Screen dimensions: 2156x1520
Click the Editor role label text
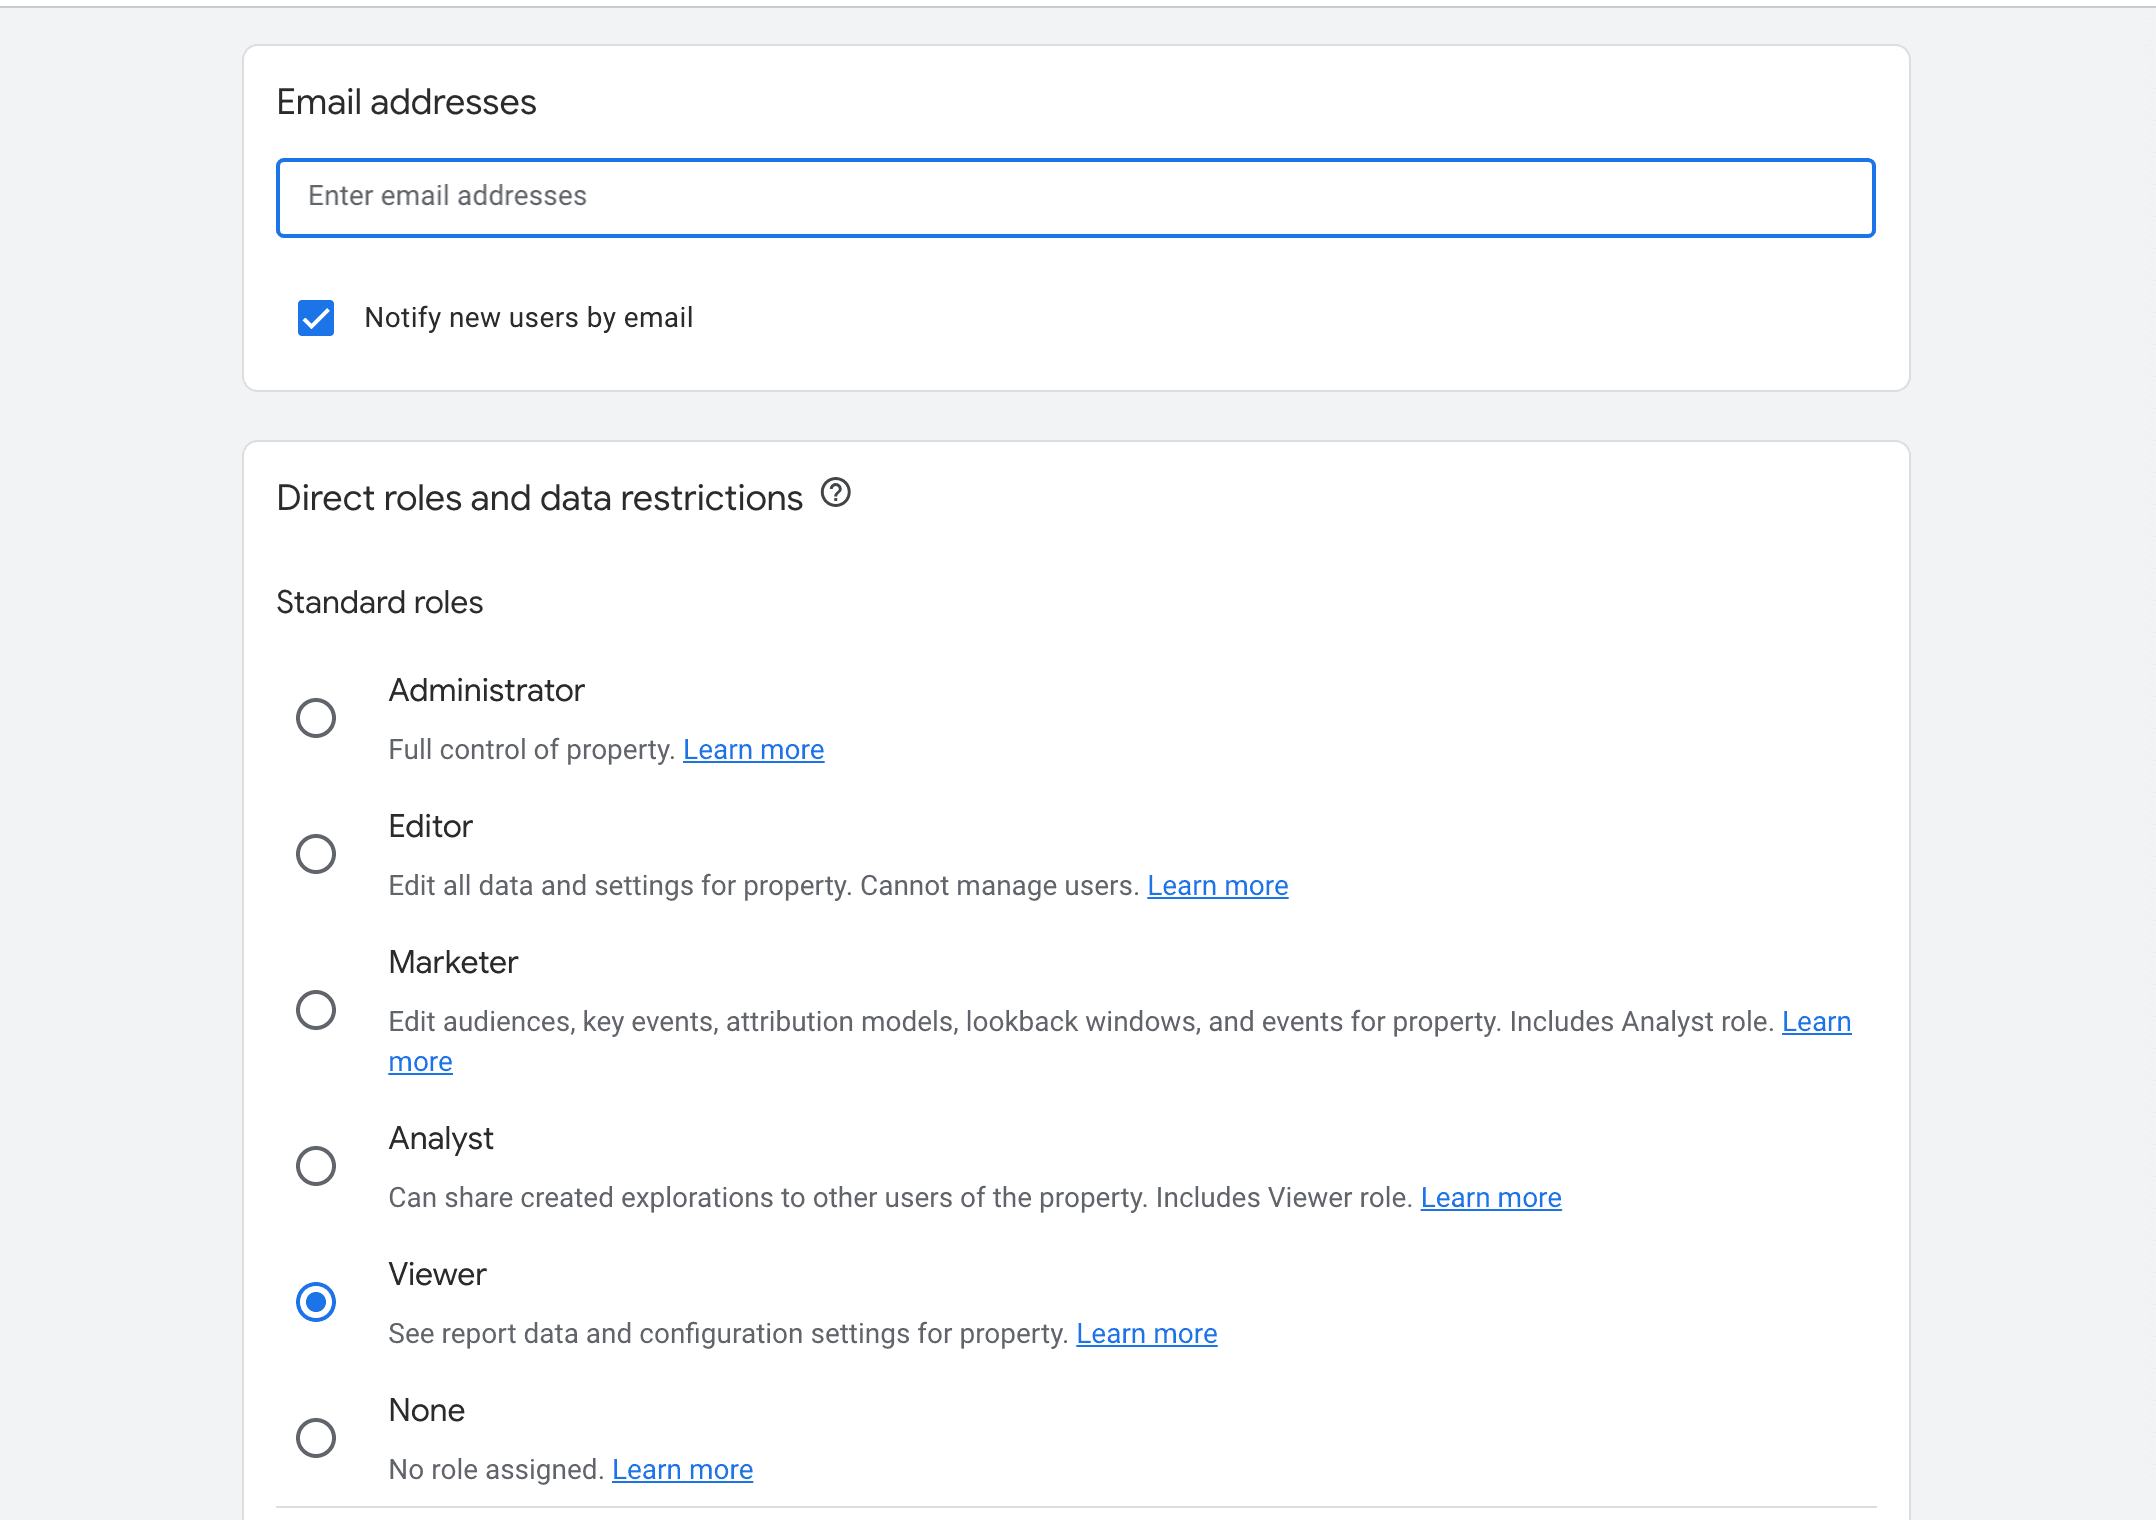[x=430, y=826]
